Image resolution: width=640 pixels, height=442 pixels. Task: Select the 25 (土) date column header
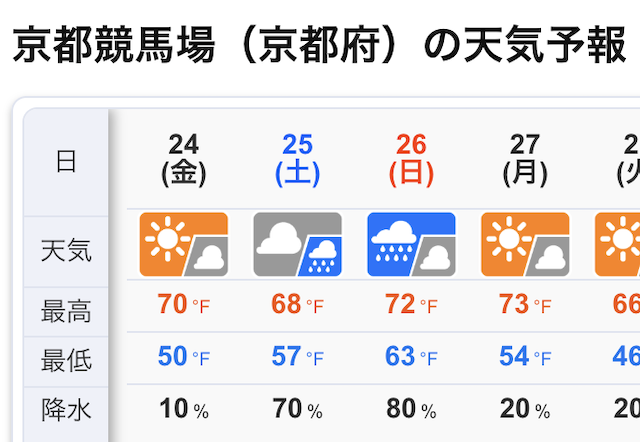[298, 160]
